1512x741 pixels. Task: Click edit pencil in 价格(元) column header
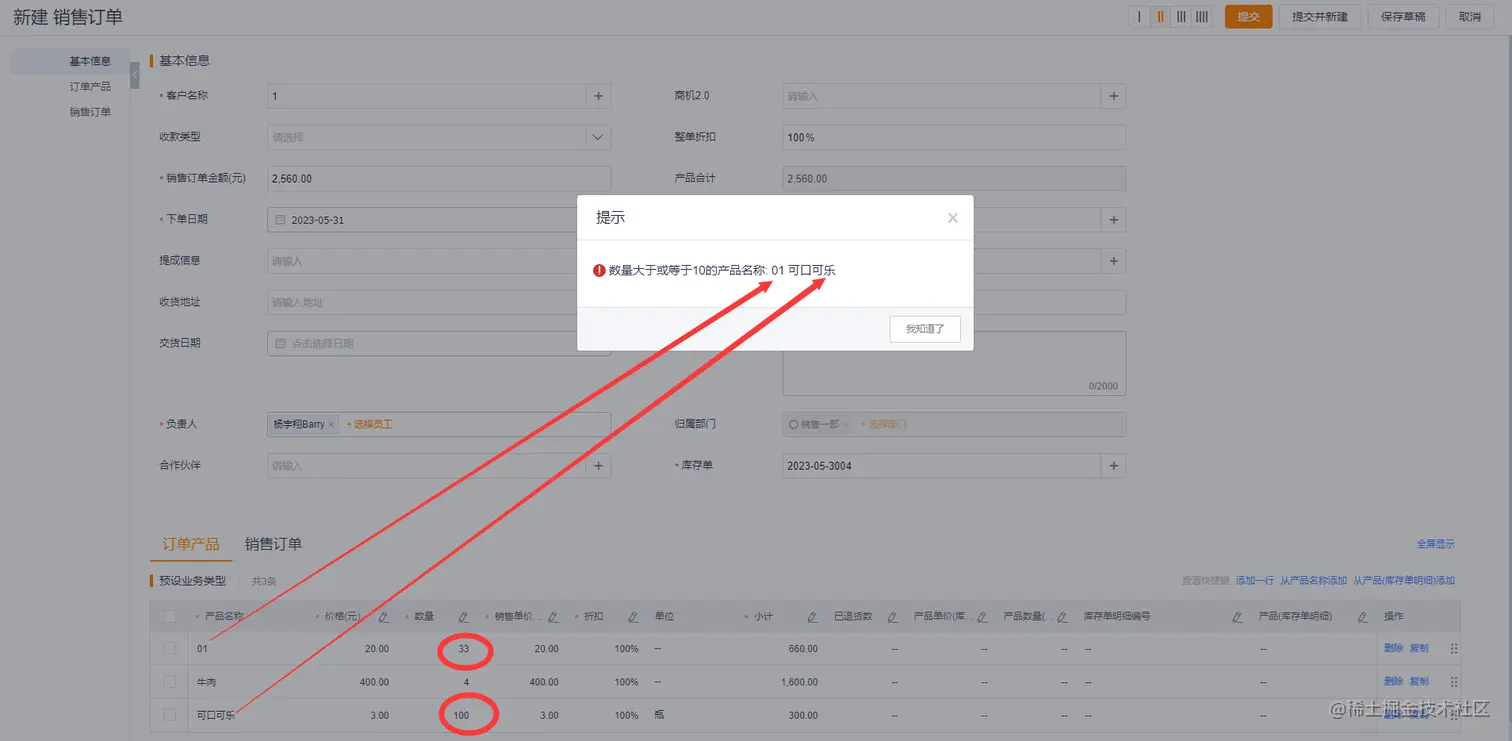[383, 617]
